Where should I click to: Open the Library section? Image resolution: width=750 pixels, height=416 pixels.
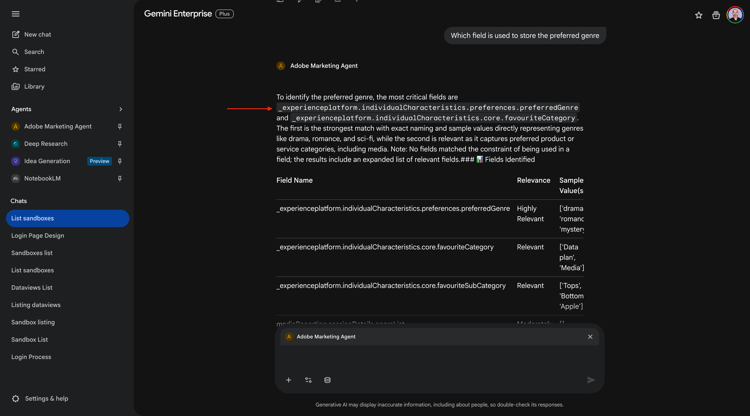point(34,87)
